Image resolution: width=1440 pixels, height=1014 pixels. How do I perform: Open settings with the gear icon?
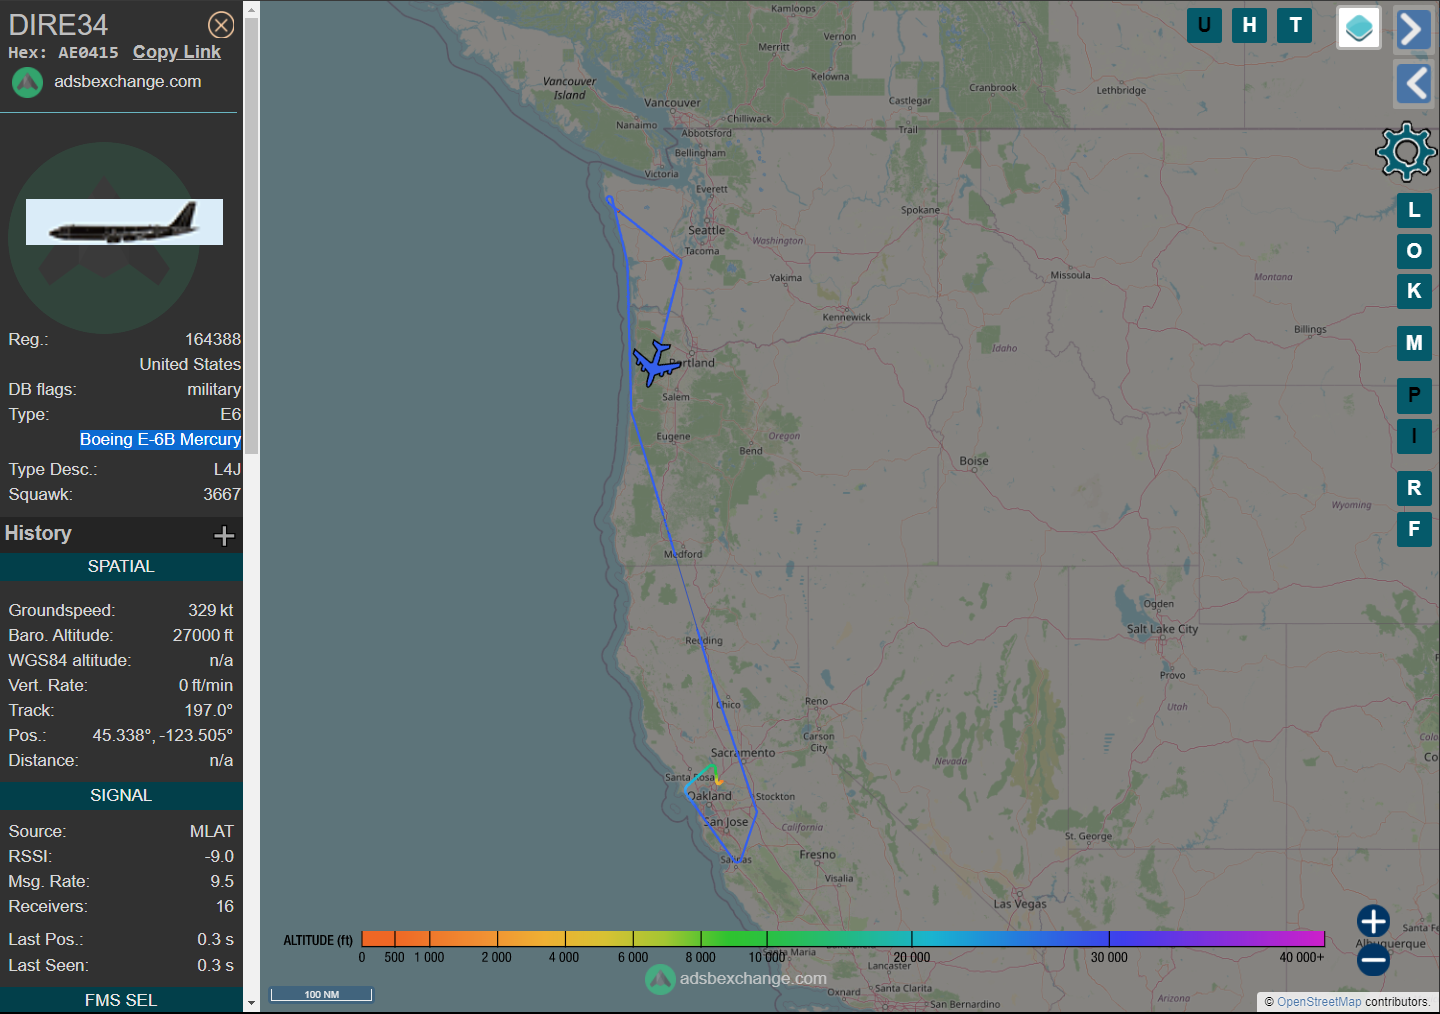1406,151
